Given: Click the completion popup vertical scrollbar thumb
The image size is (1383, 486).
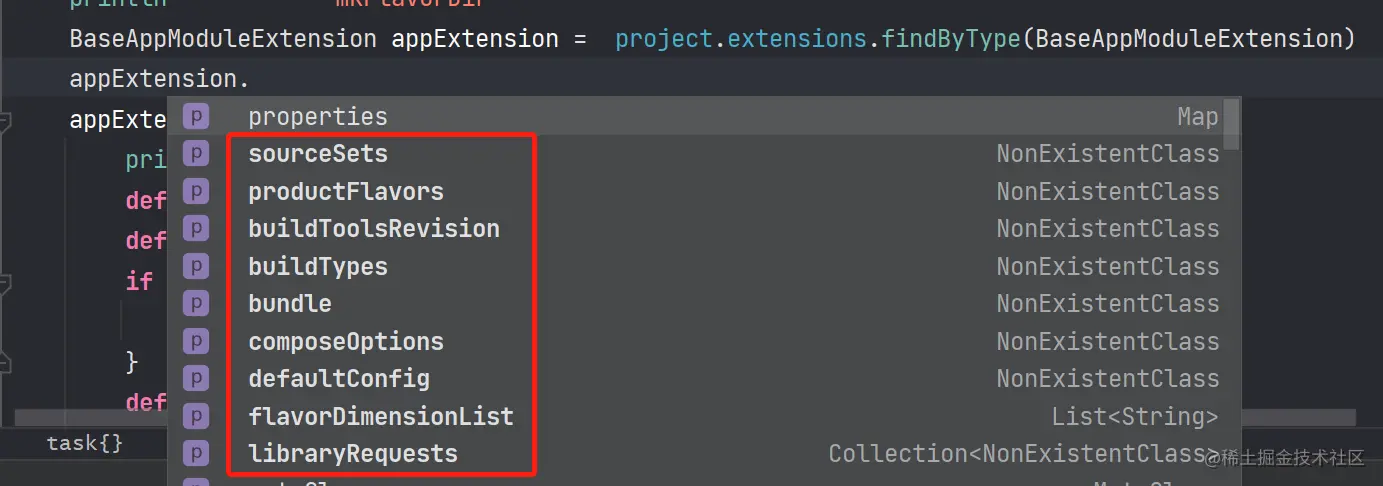Looking at the screenshot, I should (x=1232, y=124).
